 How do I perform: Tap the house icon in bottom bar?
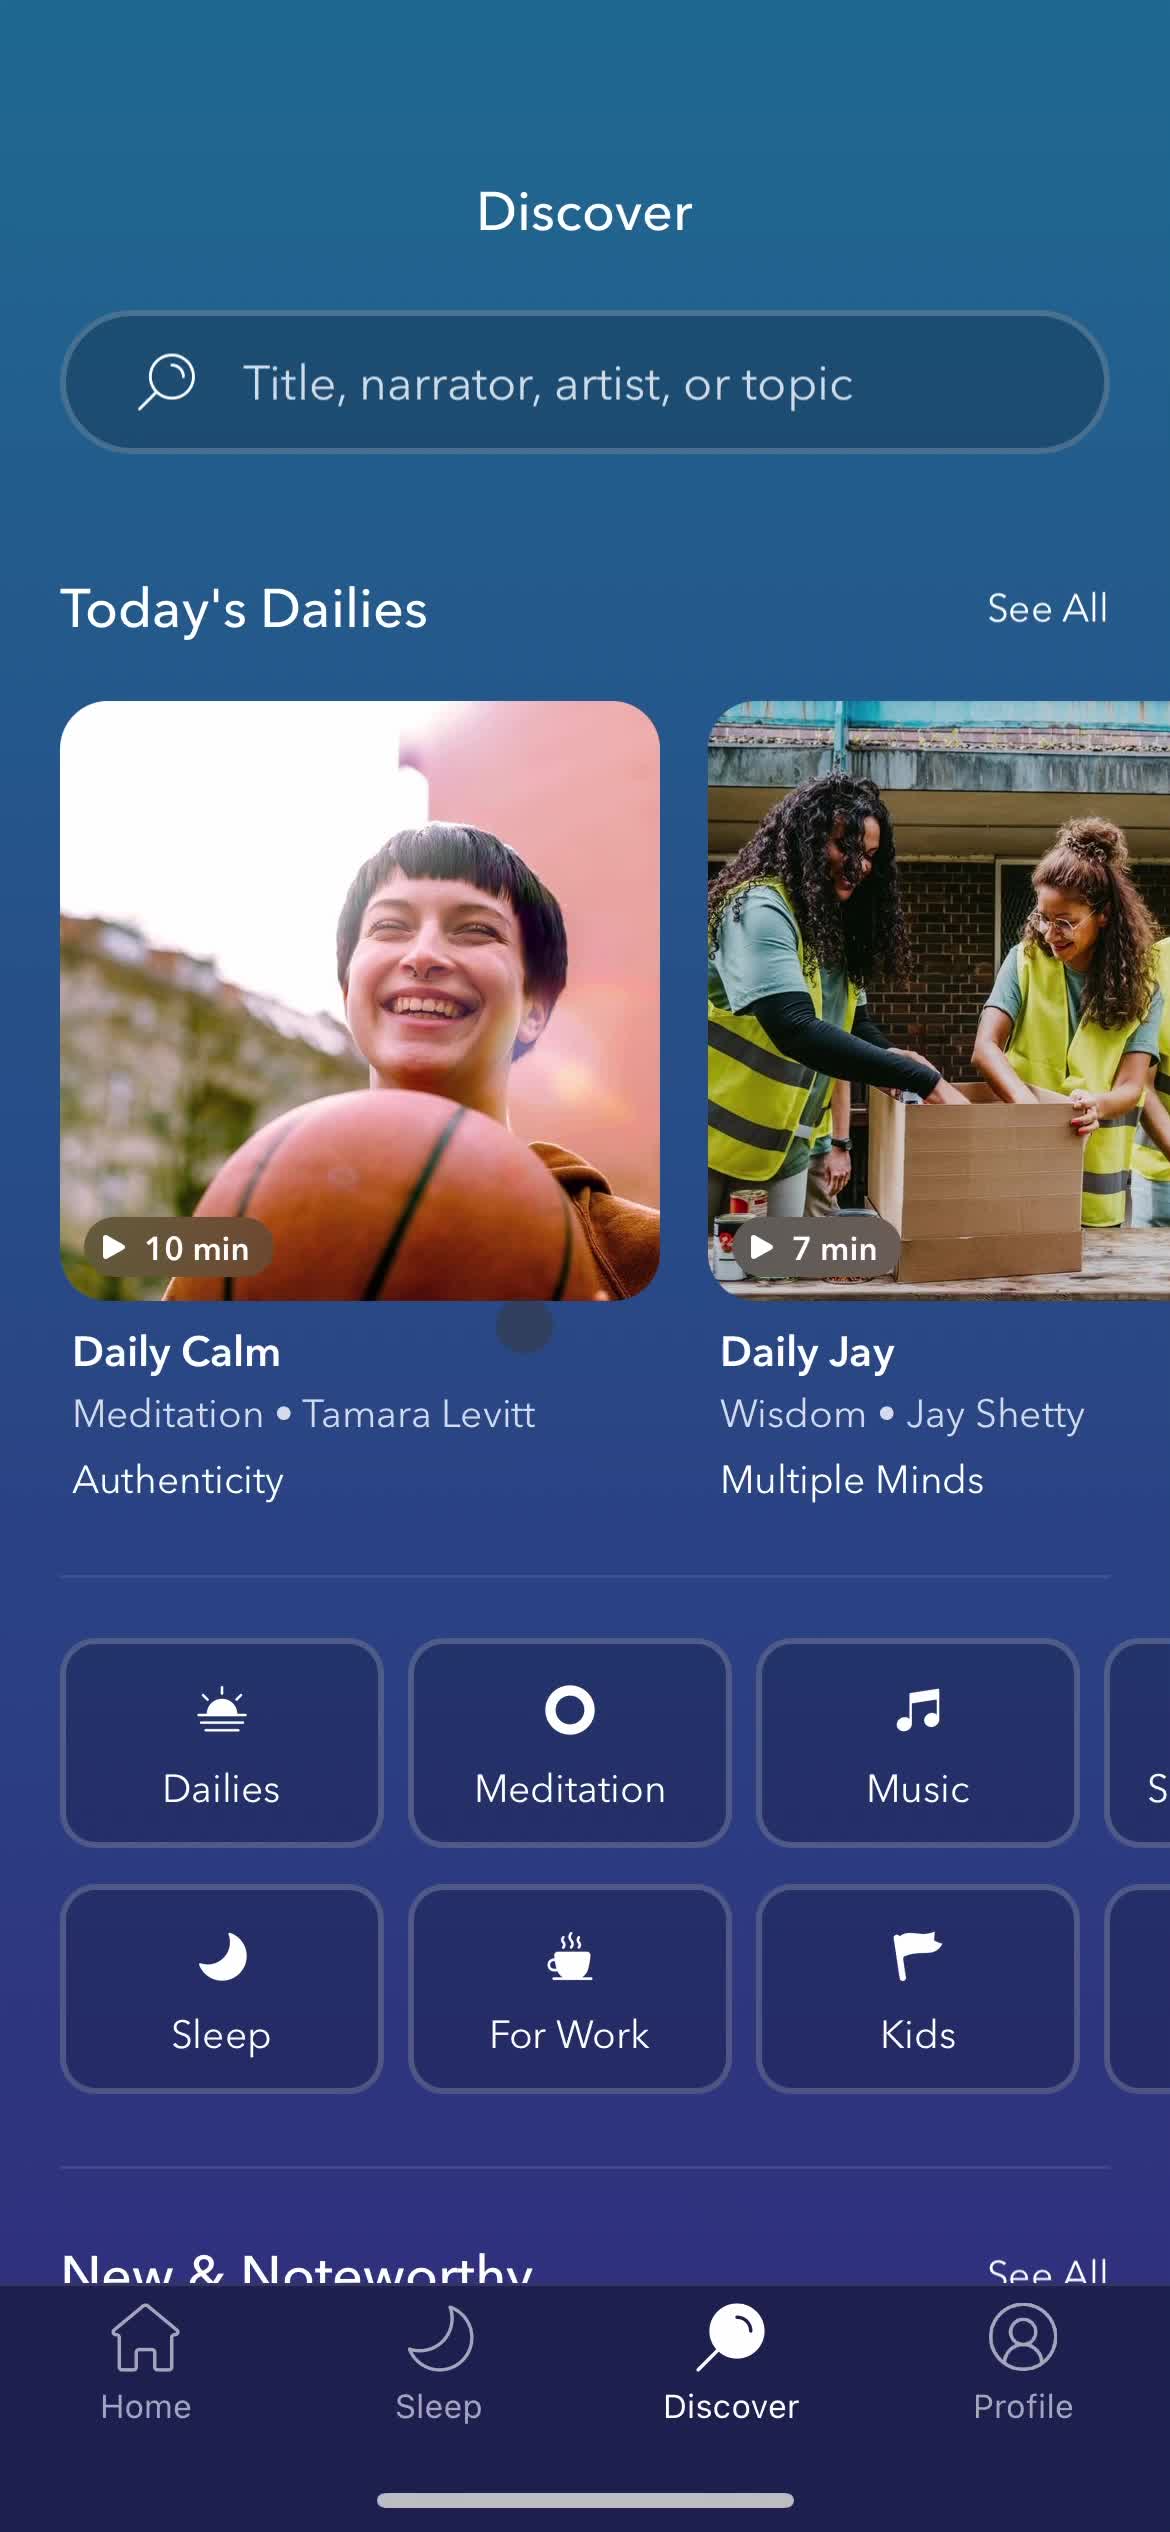146,2338
